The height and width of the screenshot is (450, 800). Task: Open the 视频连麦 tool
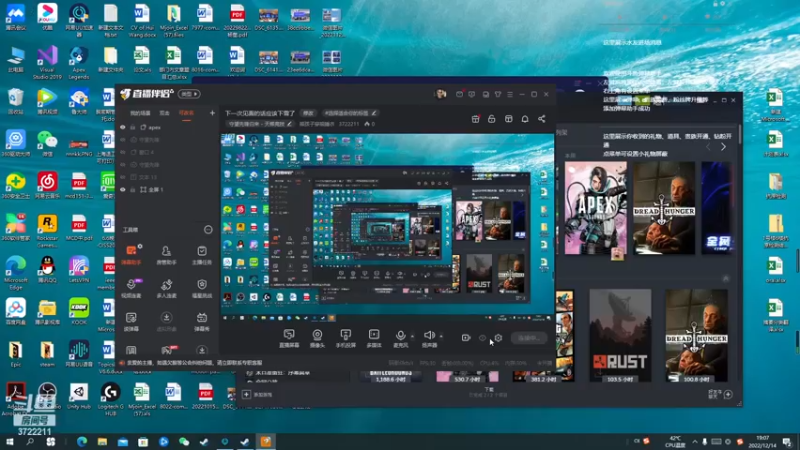point(131,288)
